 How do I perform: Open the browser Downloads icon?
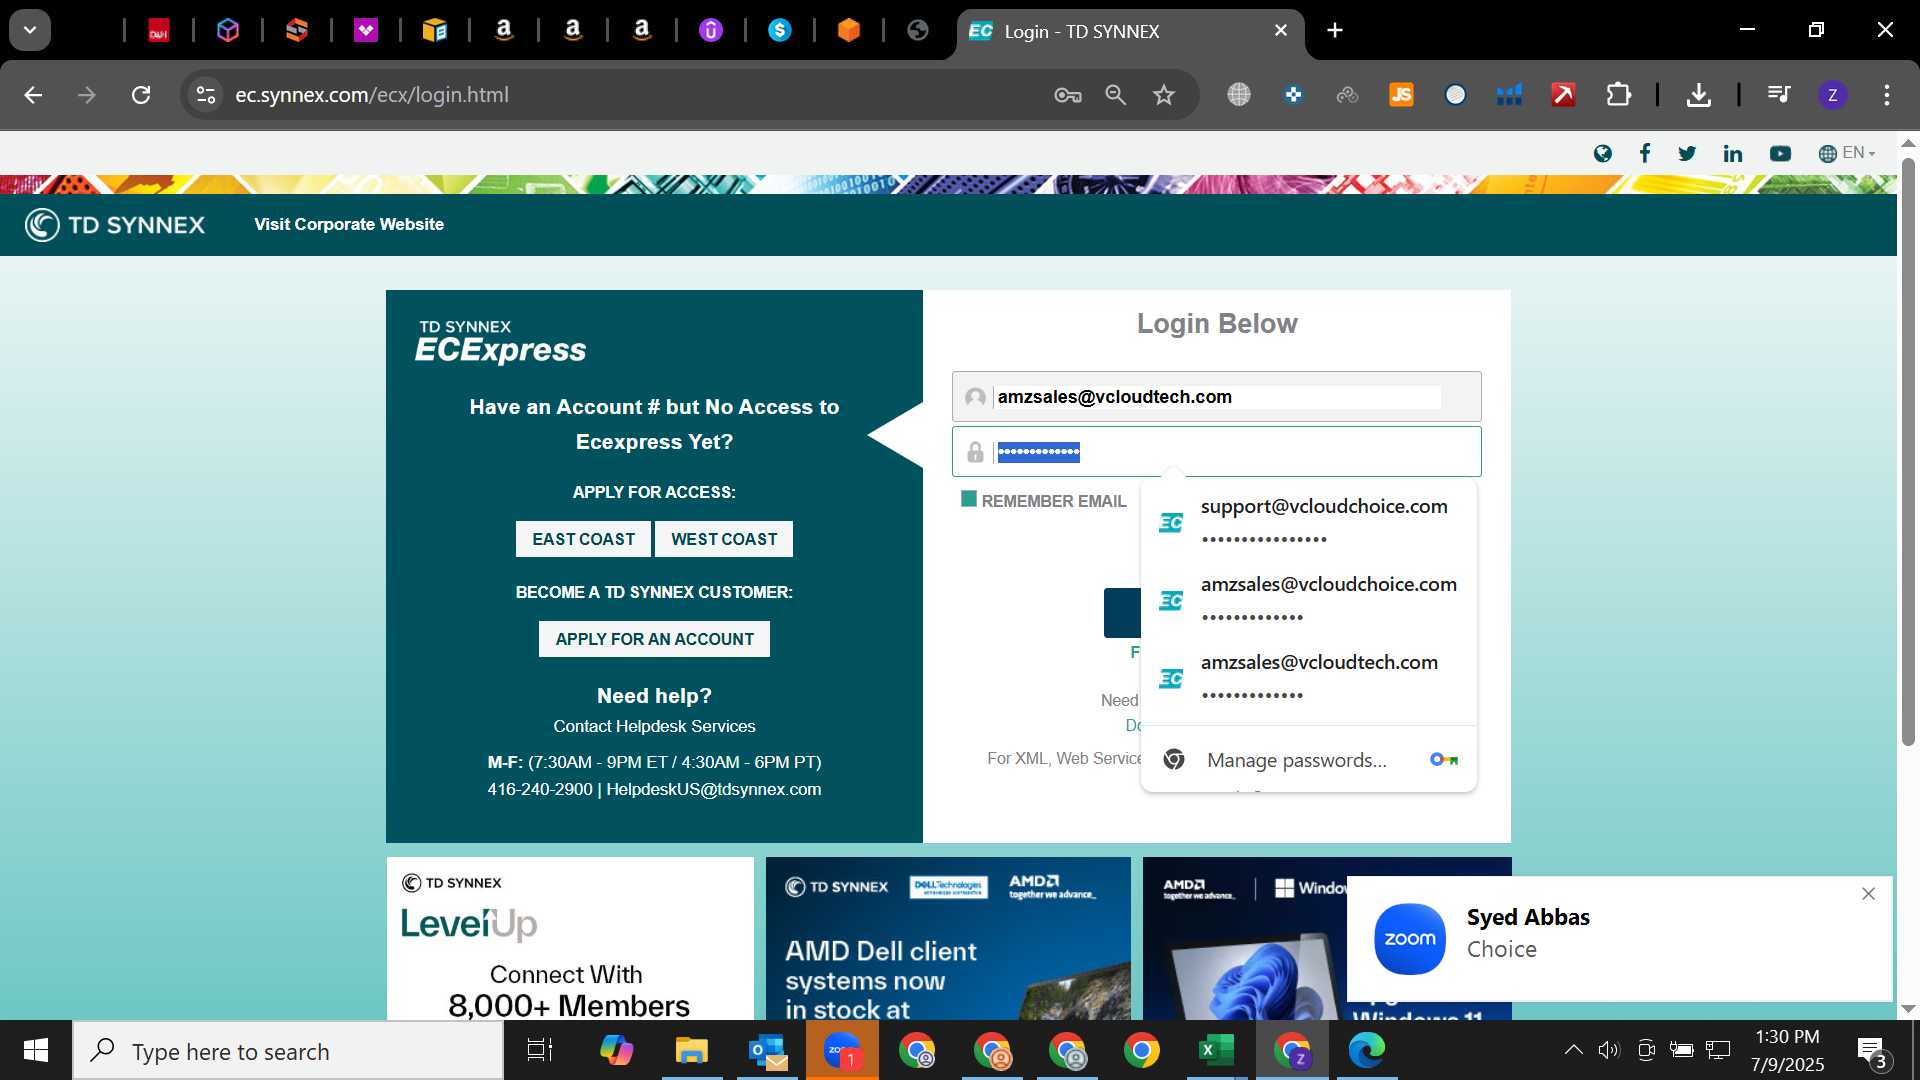click(x=1698, y=95)
